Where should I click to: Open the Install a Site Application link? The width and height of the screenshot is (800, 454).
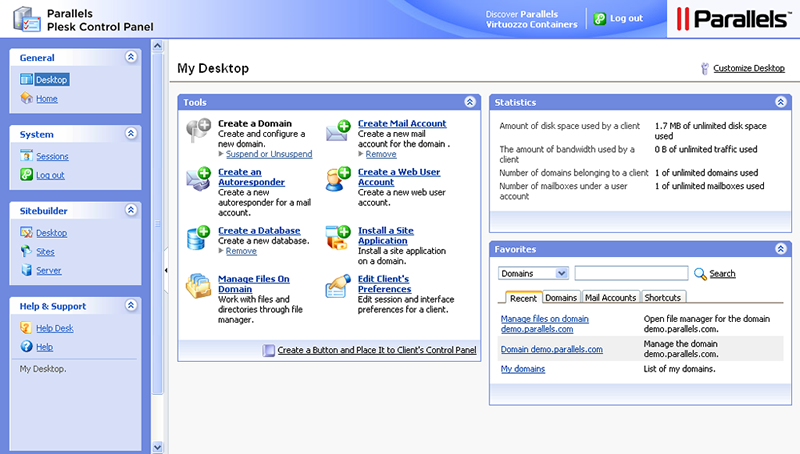pos(385,236)
